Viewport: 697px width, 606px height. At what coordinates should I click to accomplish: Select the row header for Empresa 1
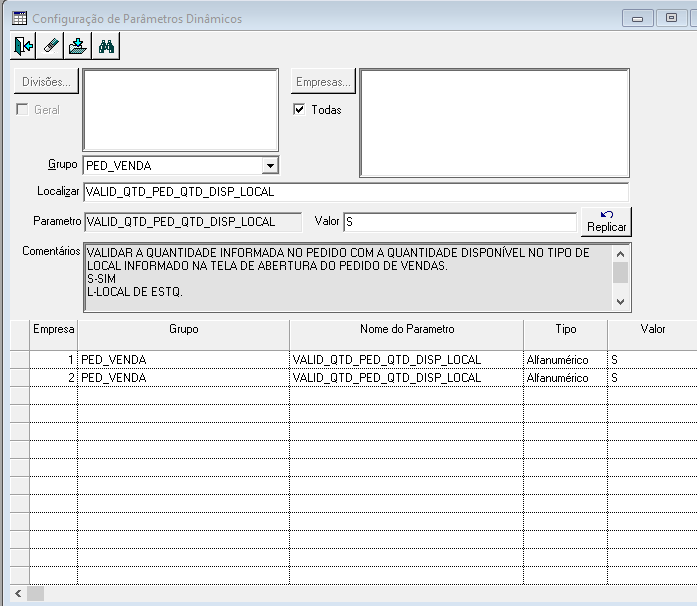click(20, 360)
